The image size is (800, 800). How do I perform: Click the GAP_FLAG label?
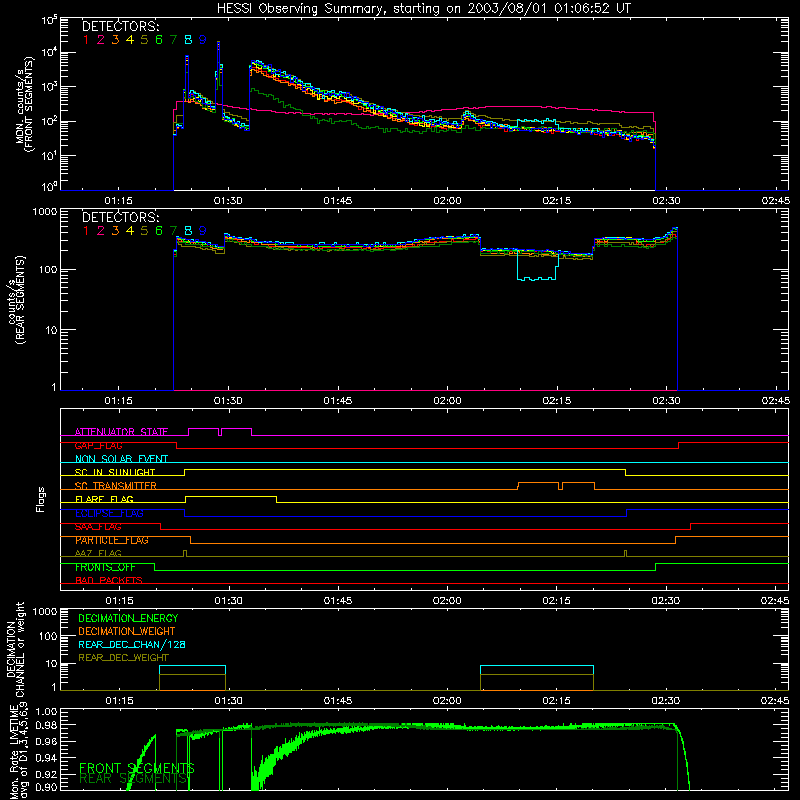[98, 445]
